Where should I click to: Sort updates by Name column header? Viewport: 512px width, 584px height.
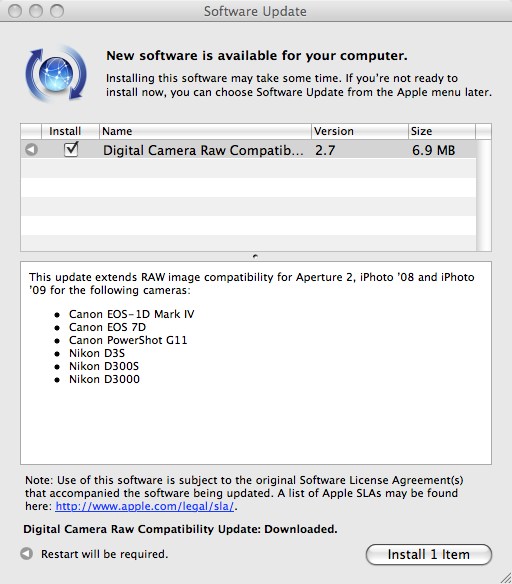pos(205,131)
